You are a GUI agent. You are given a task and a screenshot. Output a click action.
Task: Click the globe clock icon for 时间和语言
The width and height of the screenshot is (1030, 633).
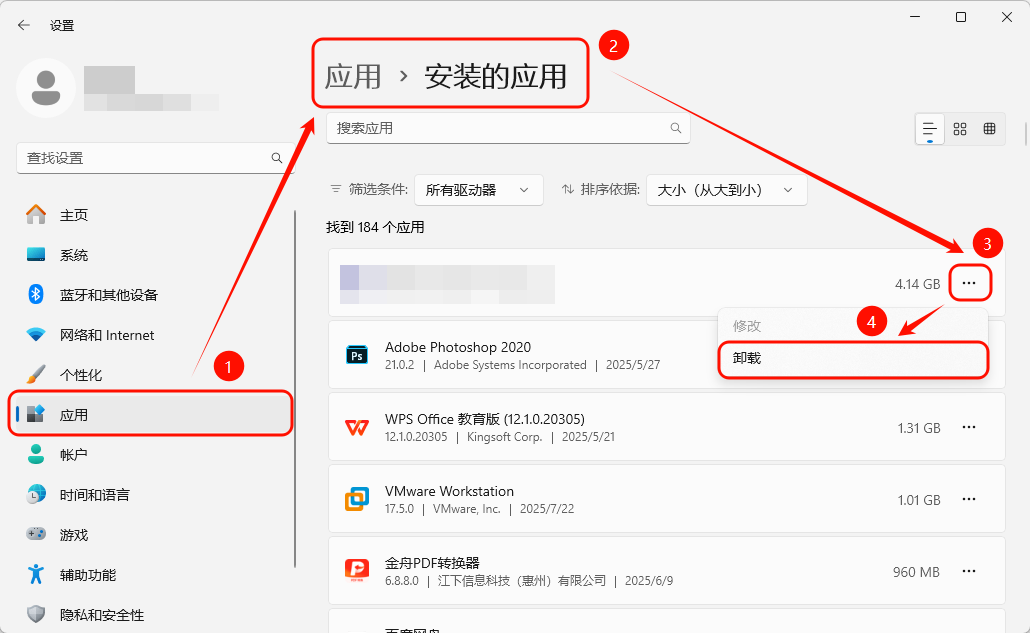tap(36, 494)
